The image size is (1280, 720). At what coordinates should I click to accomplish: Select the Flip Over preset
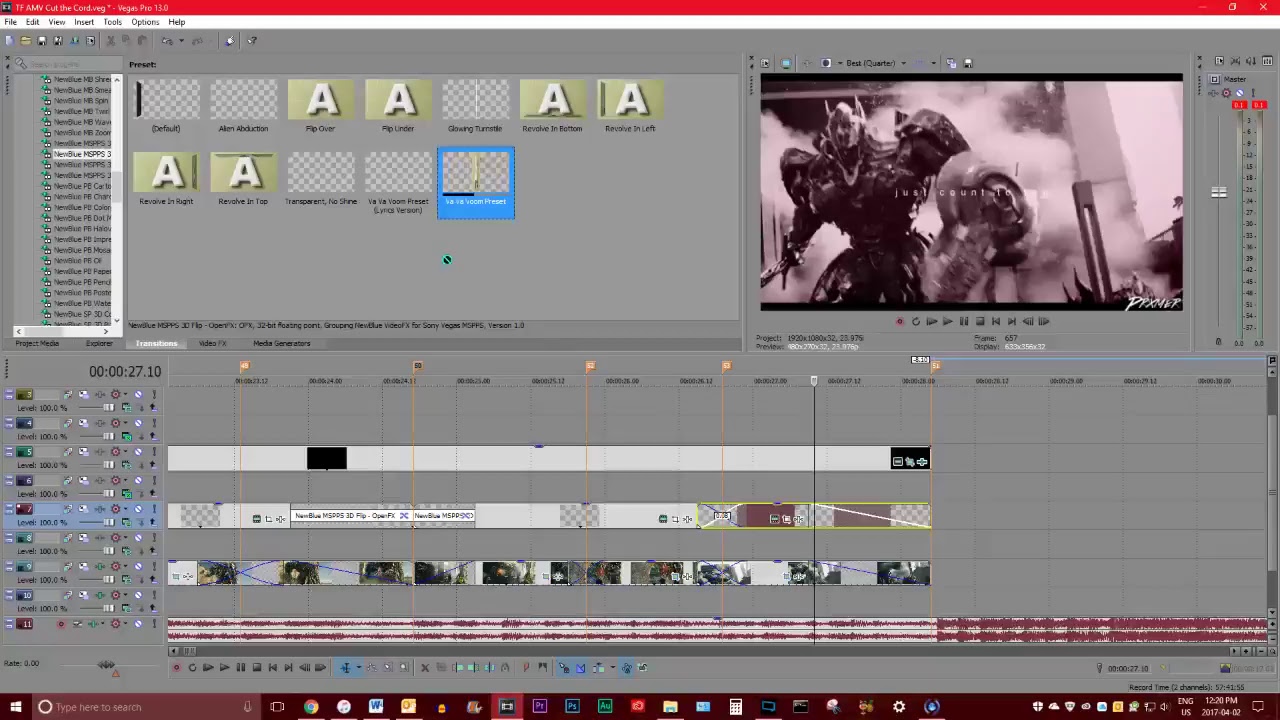(320, 107)
